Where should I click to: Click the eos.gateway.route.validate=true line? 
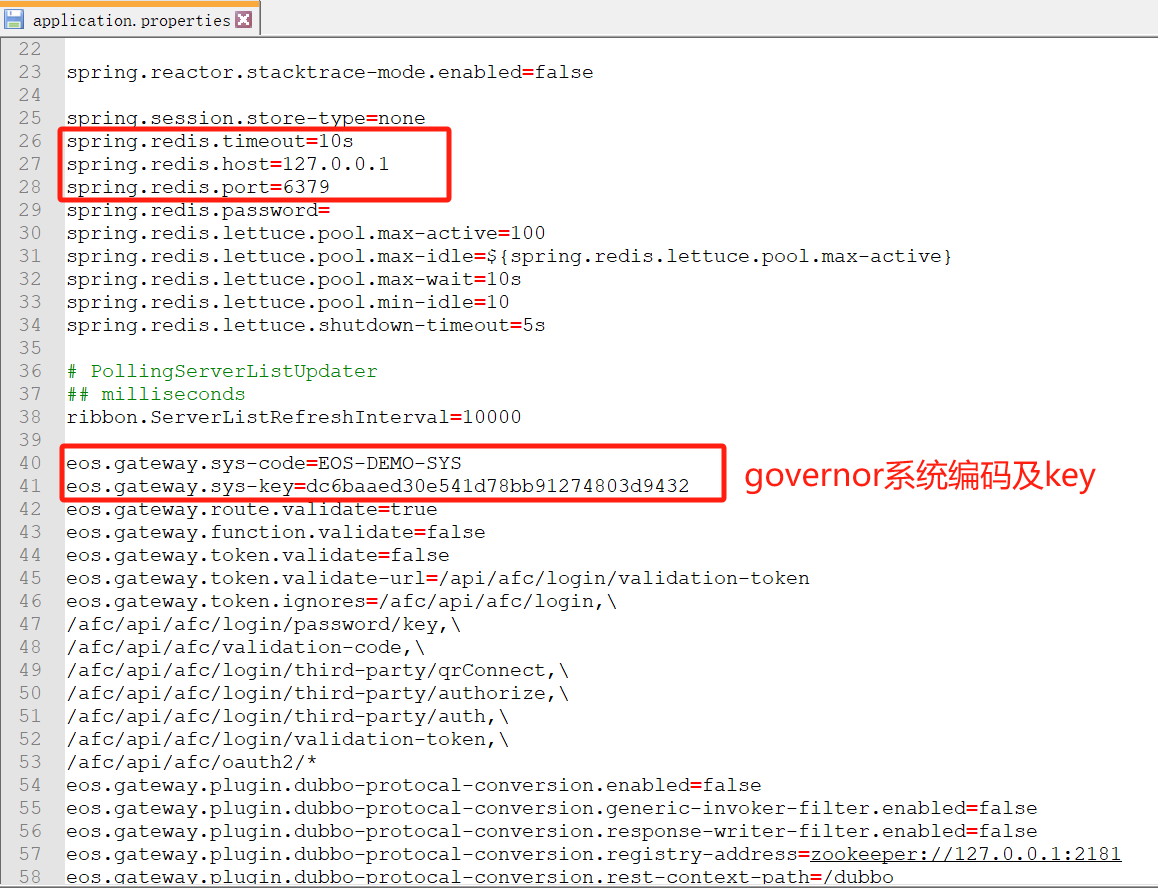tap(252, 509)
